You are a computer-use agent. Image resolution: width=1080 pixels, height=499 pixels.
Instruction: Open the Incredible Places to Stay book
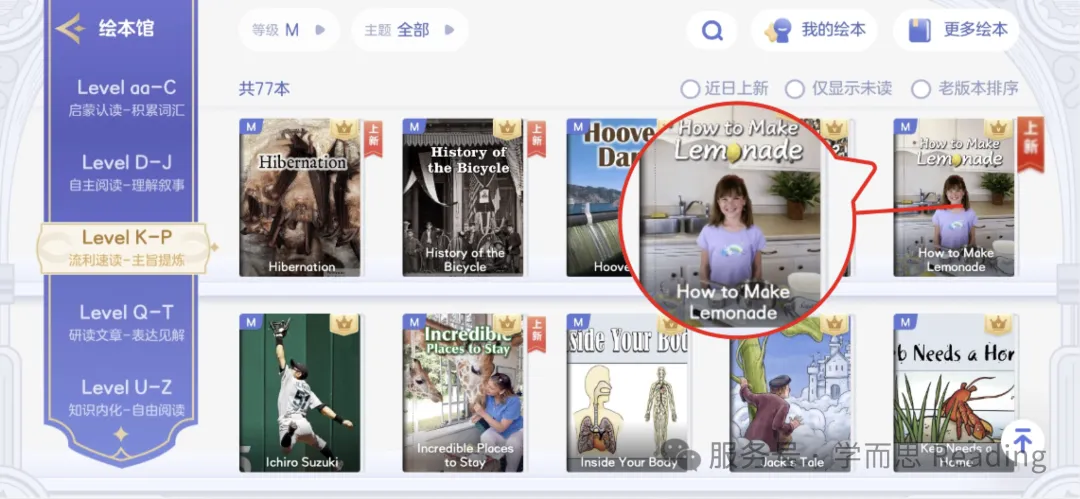tap(463, 393)
